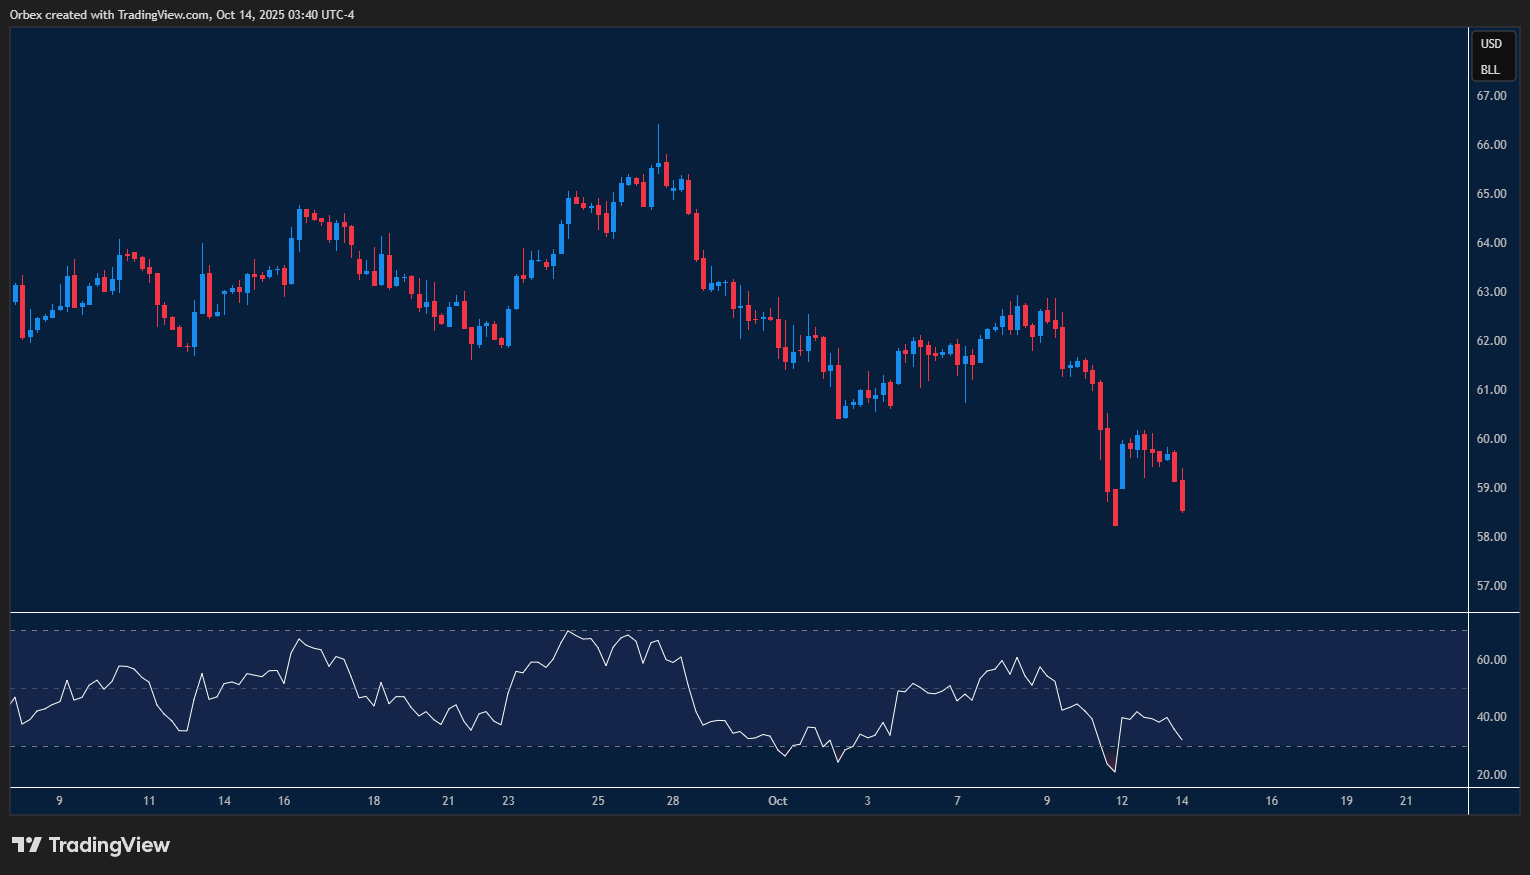Toggle the middle dashed oscillator band
Image resolution: width=1530 pixels, height=875 pixels.
(700, 688)
